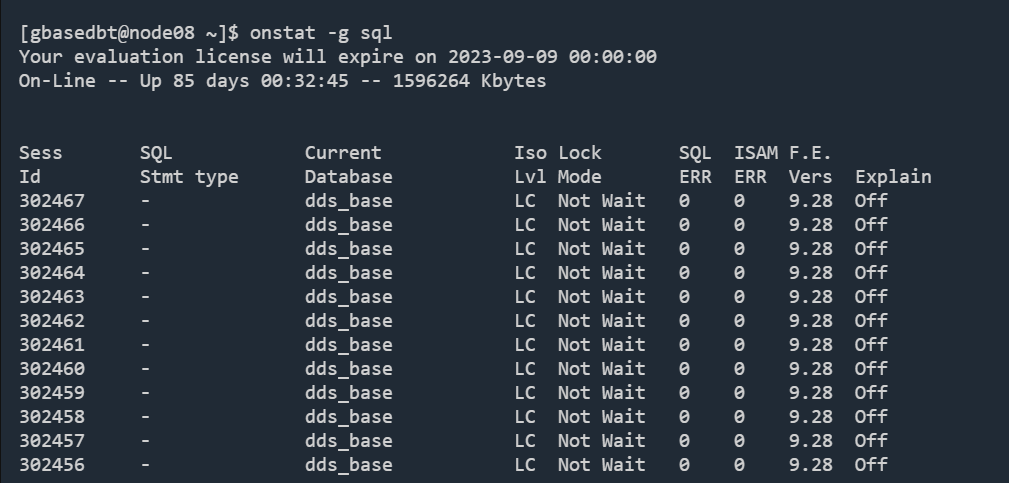Viewport: 1009px width, 483px height.
Task: Click the evaluation license expiry date 2023-09-09
Action: (503, 57)
